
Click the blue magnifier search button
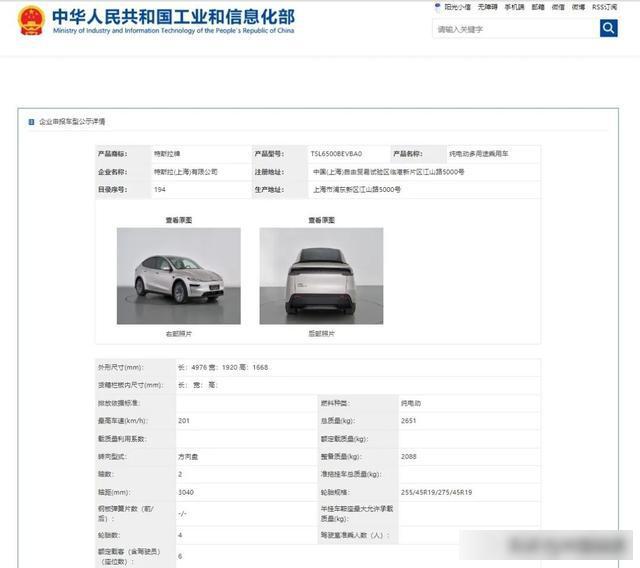coord(608,28)
